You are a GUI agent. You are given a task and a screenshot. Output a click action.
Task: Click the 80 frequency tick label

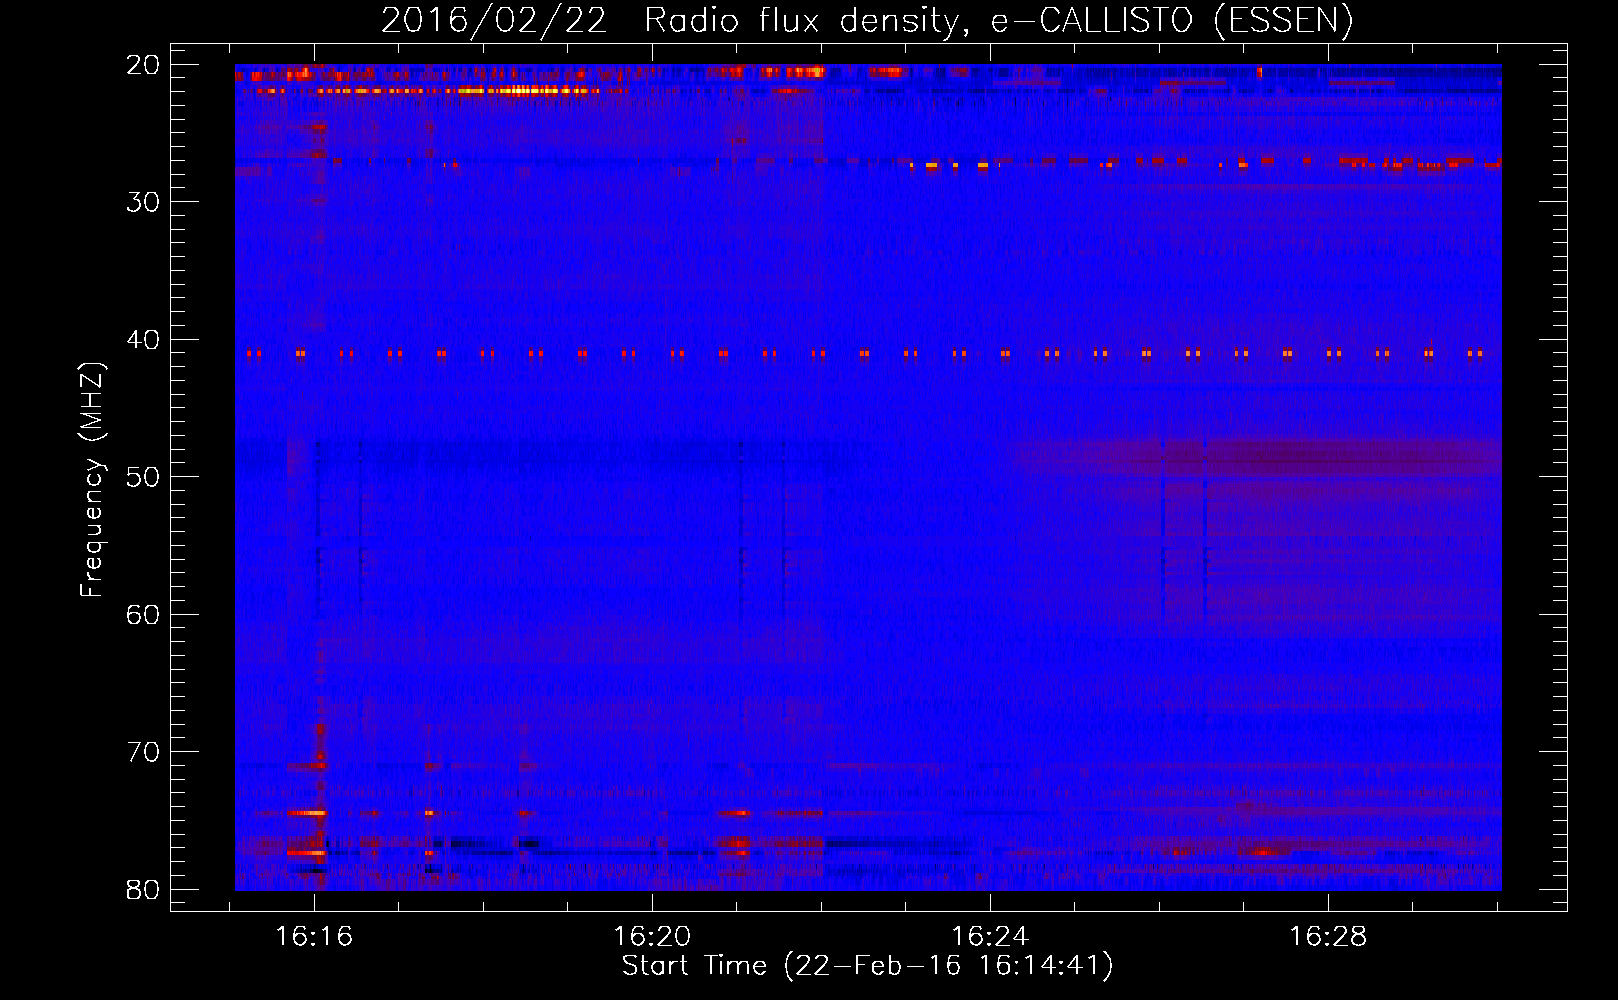pyautogui.click(x=143, y=890)
